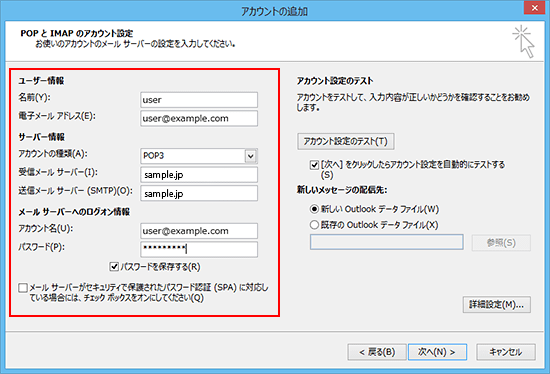
Task: Click the 名前(Y) name input field
Action: coord(199,100)
